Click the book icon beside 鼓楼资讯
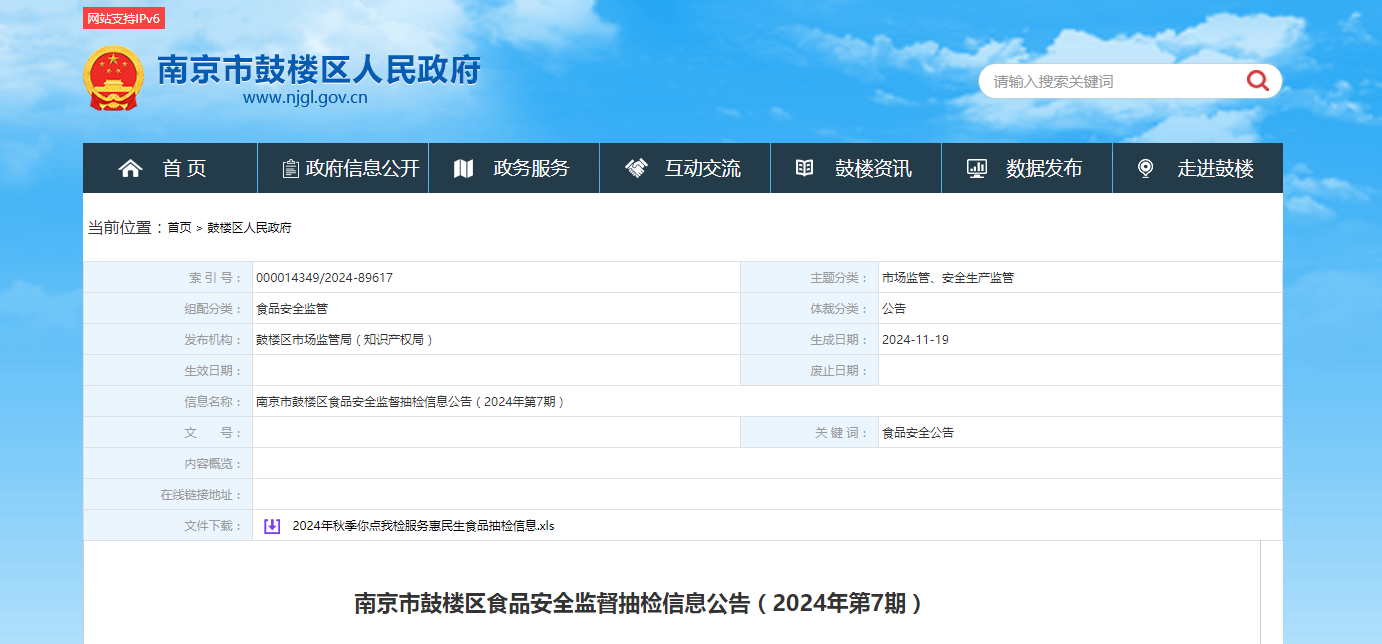This screenshot has width=1382, height=644. tap(804, 168)
